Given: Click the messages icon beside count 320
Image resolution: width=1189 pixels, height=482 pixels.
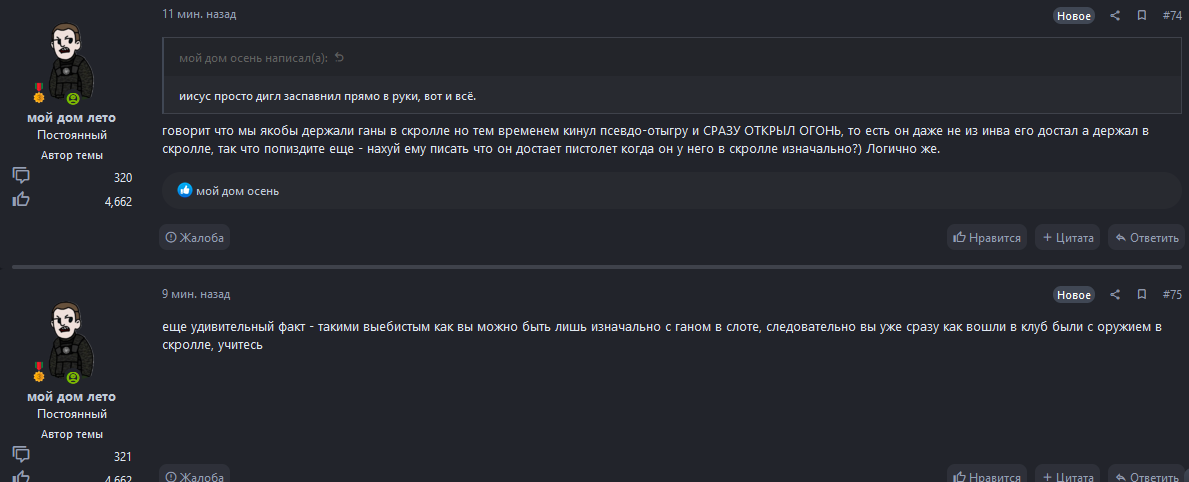Looking at the screenshot, I should coord(21,177).
